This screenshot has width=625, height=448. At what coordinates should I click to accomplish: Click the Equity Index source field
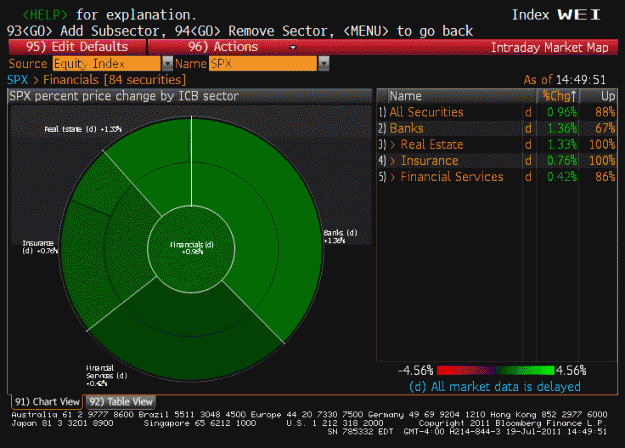106,64
